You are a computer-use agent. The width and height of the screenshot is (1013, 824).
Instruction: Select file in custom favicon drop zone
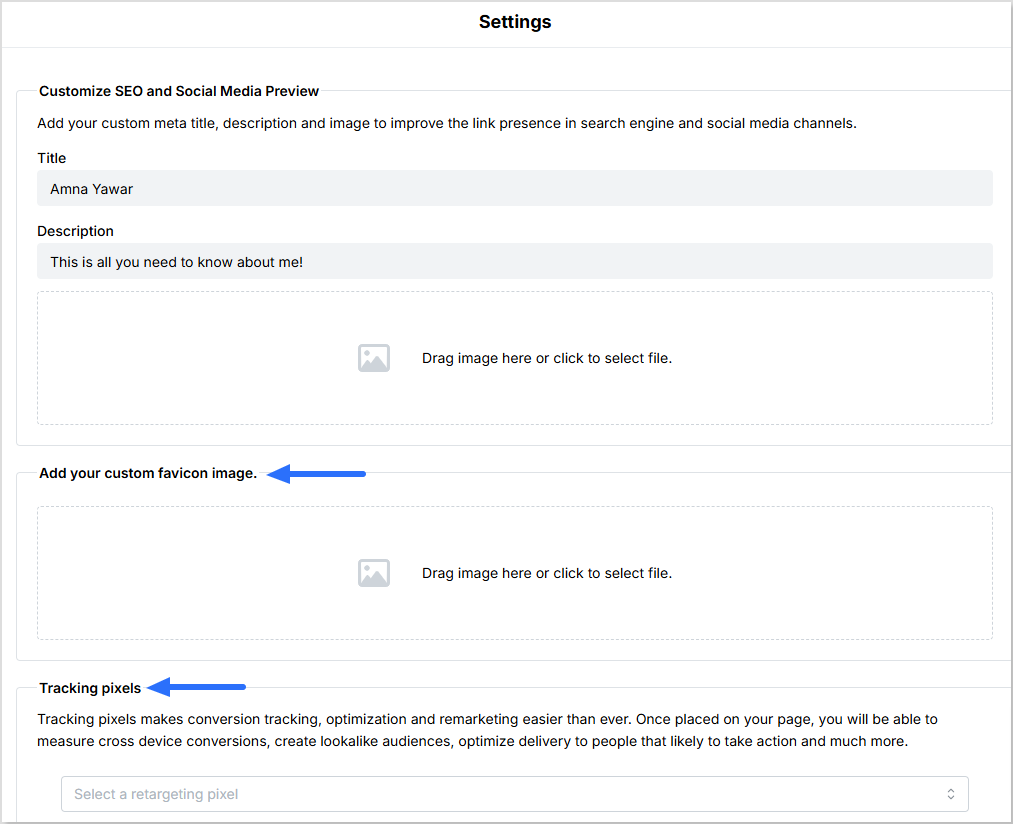(x=514, y=573)
